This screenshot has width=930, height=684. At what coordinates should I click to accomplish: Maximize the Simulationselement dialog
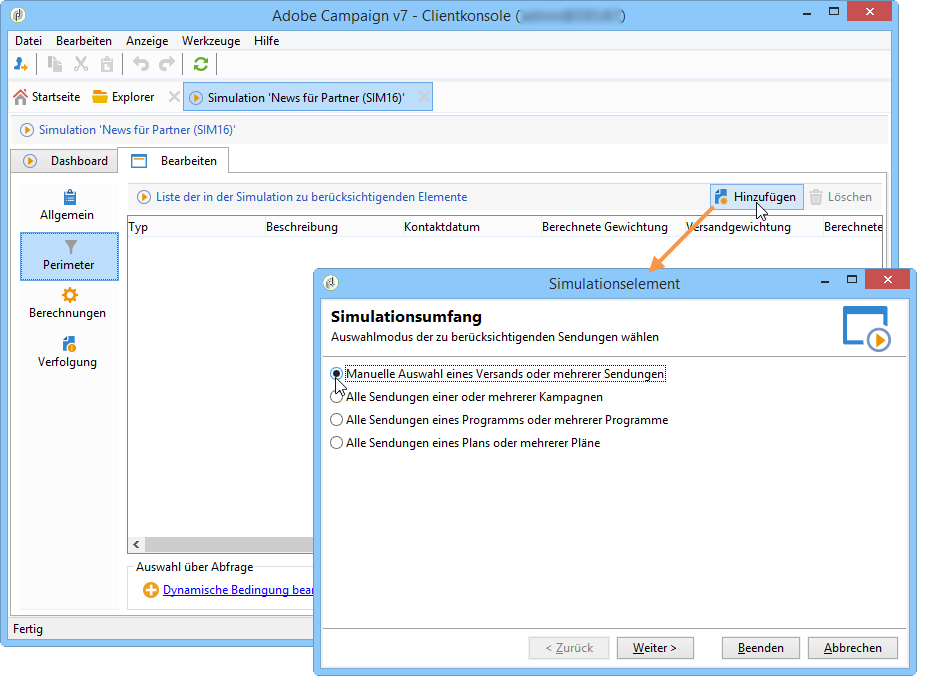[852, 279]
